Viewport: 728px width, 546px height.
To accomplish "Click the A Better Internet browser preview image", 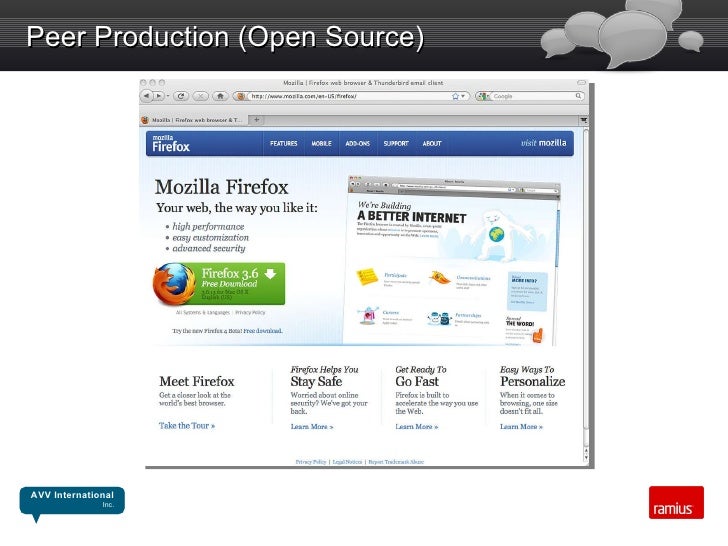I will tap(451, 261).
